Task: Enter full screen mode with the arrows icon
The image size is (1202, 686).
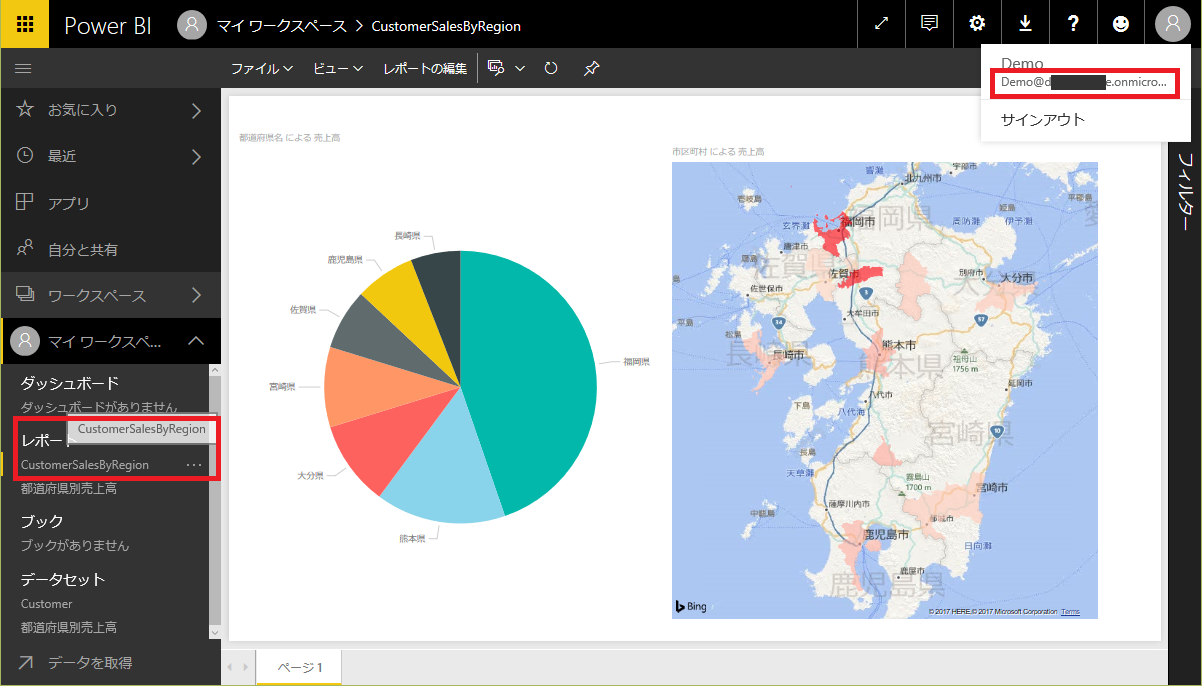Action: (881, 24)
